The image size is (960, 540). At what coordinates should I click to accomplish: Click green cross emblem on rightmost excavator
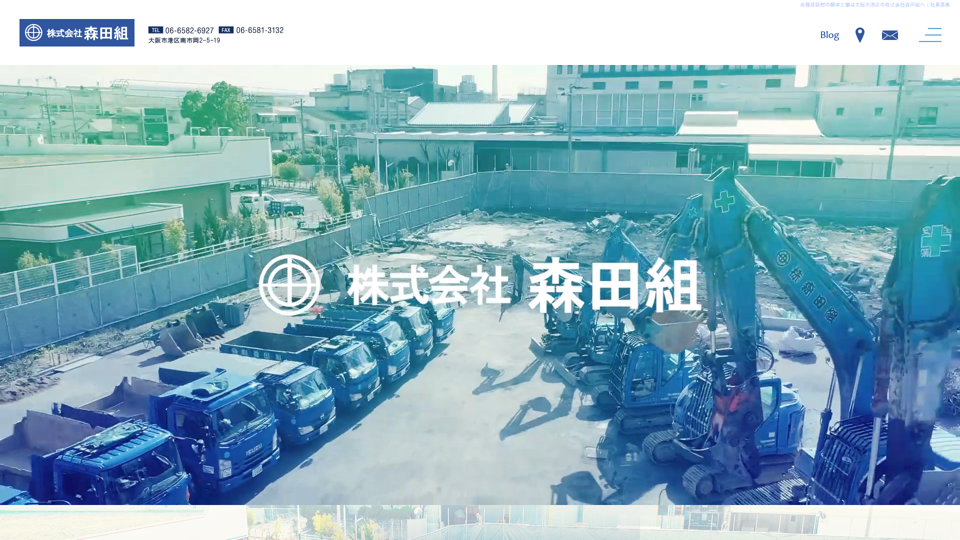coord(935,240)
